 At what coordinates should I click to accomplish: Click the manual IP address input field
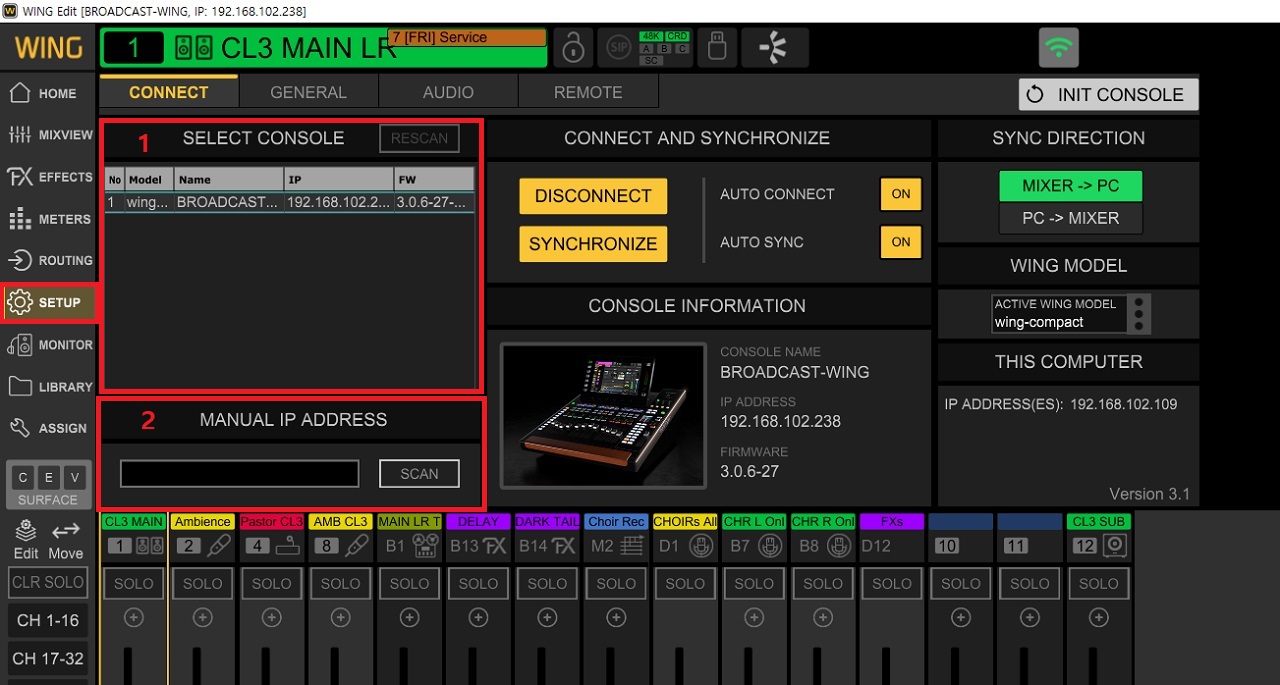click(239, 474)
